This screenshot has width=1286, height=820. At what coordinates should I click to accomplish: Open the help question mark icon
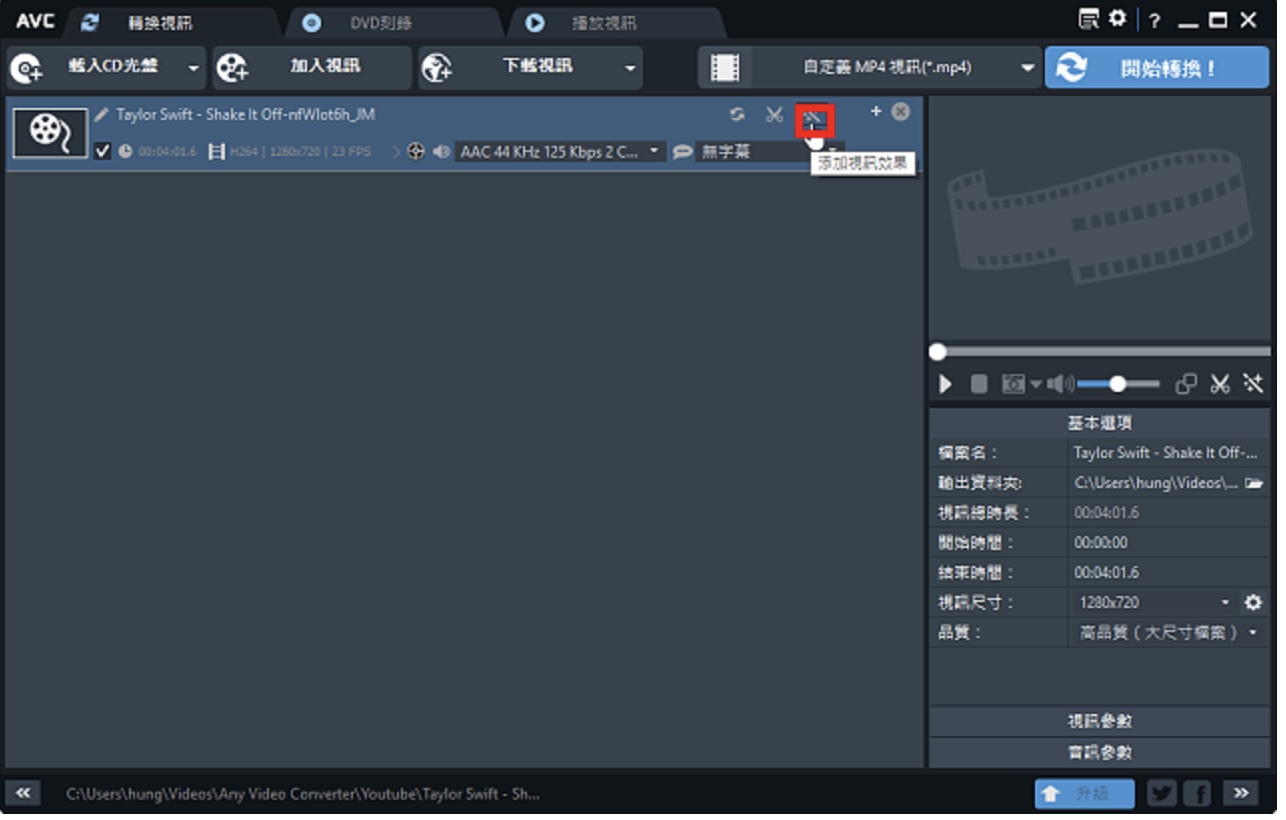pyautogui.click(x=1155, y=20)
